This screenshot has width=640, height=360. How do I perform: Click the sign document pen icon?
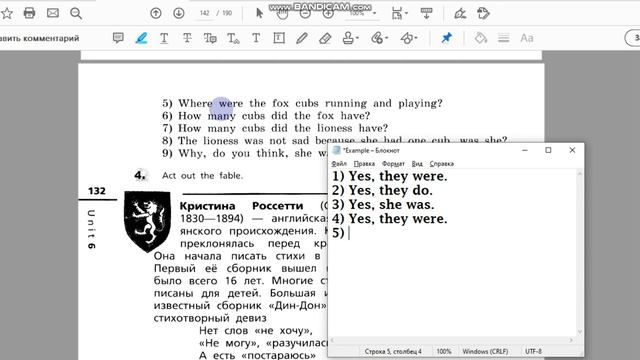(460, 13)
